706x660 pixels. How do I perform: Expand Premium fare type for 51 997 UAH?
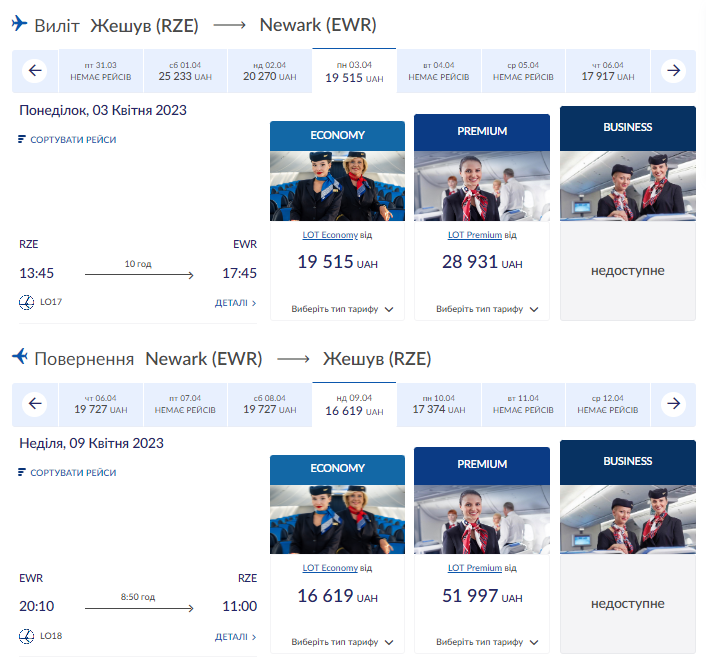coord(486,642)
